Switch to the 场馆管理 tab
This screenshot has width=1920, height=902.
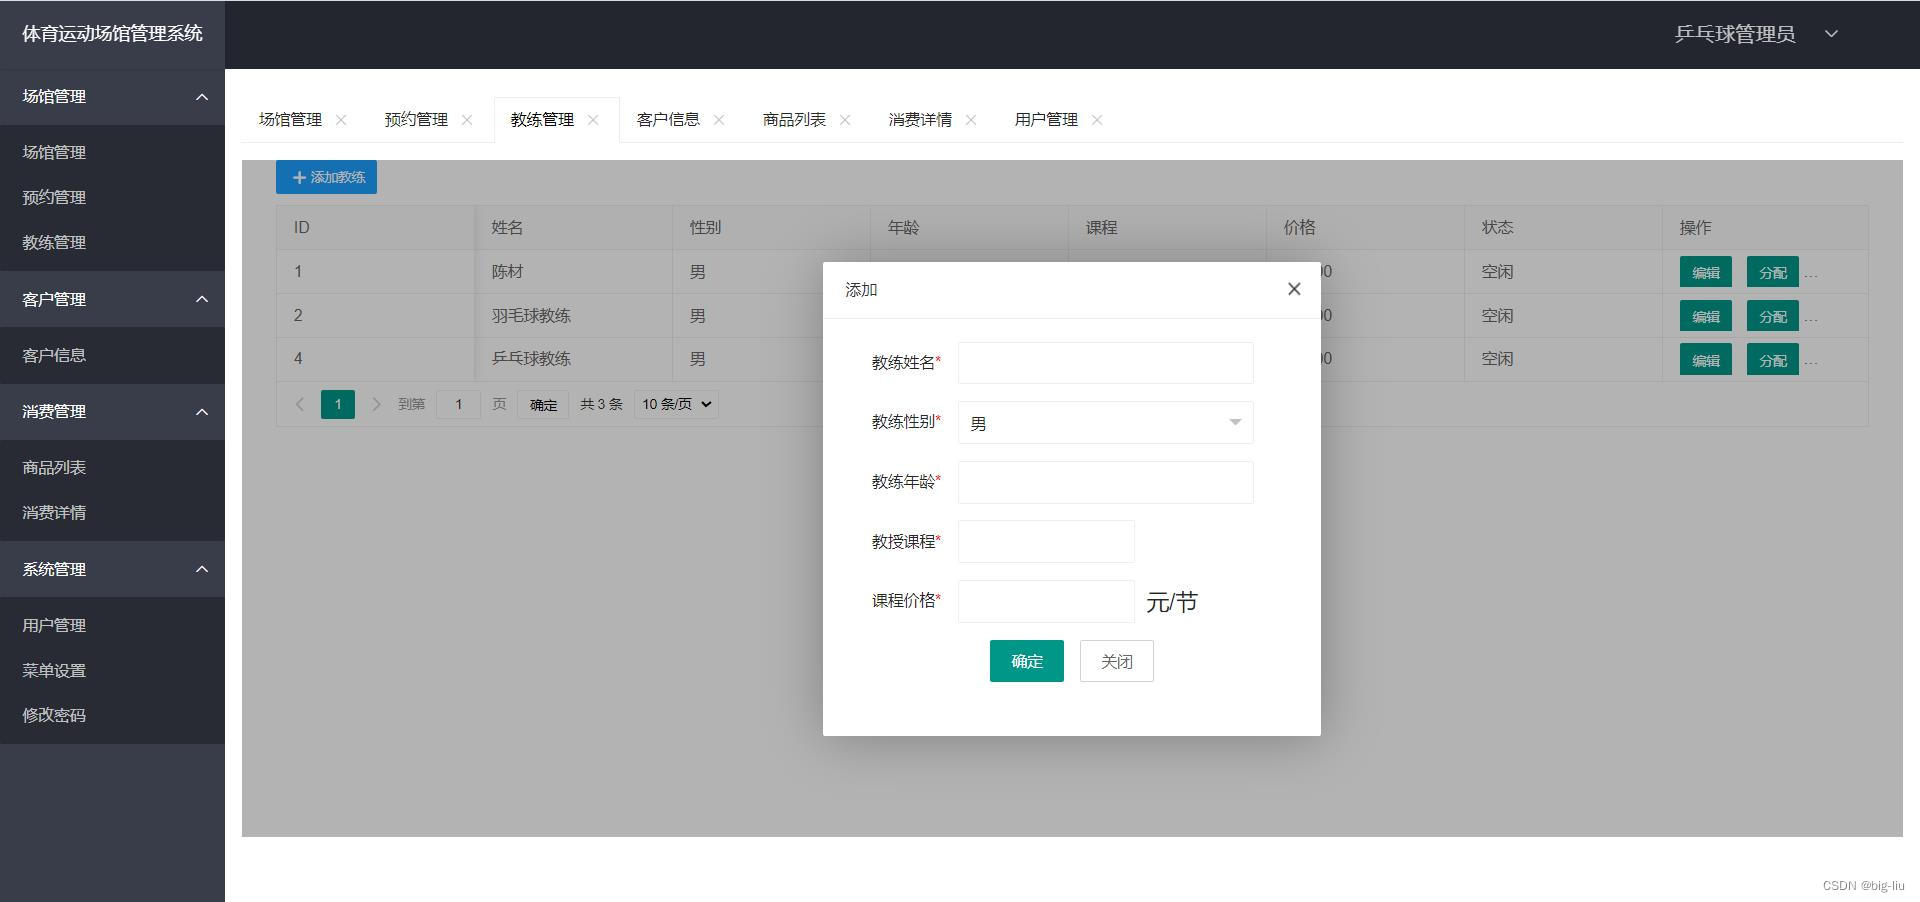pyautogui.click(x=290, y=120)
